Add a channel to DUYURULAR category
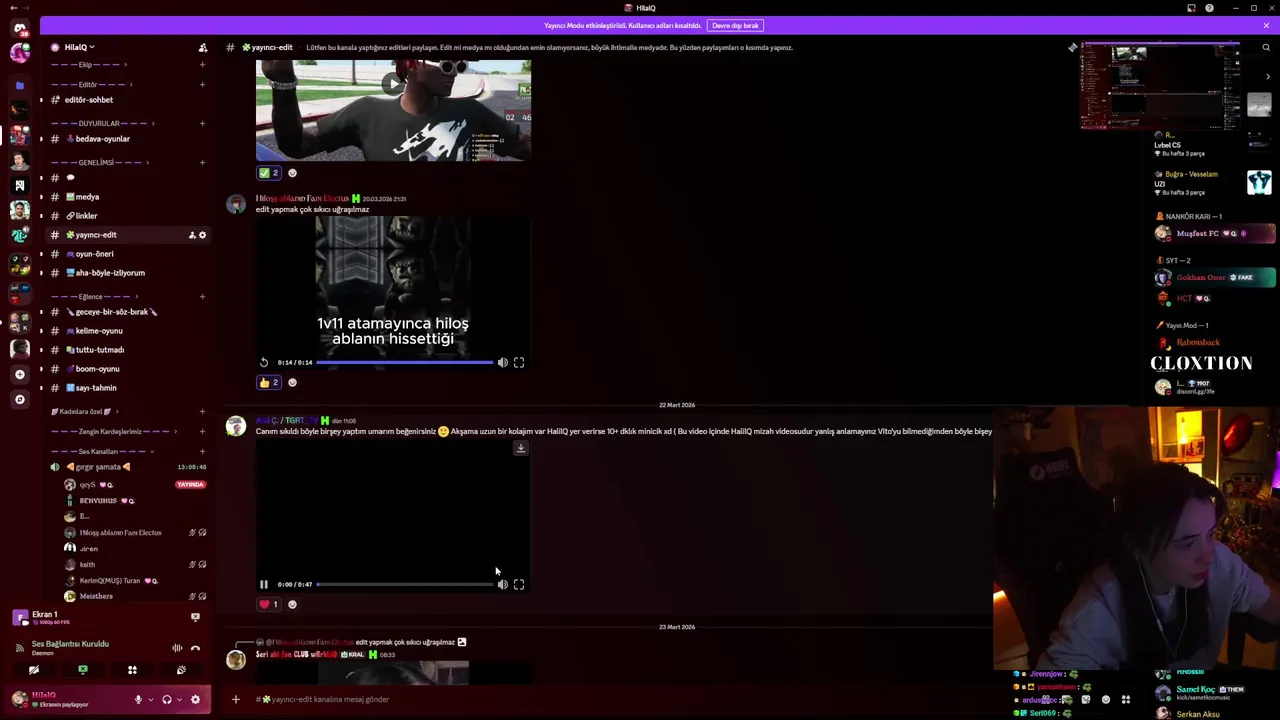This screenshot has height=720, width=1280. click(202, 123)
